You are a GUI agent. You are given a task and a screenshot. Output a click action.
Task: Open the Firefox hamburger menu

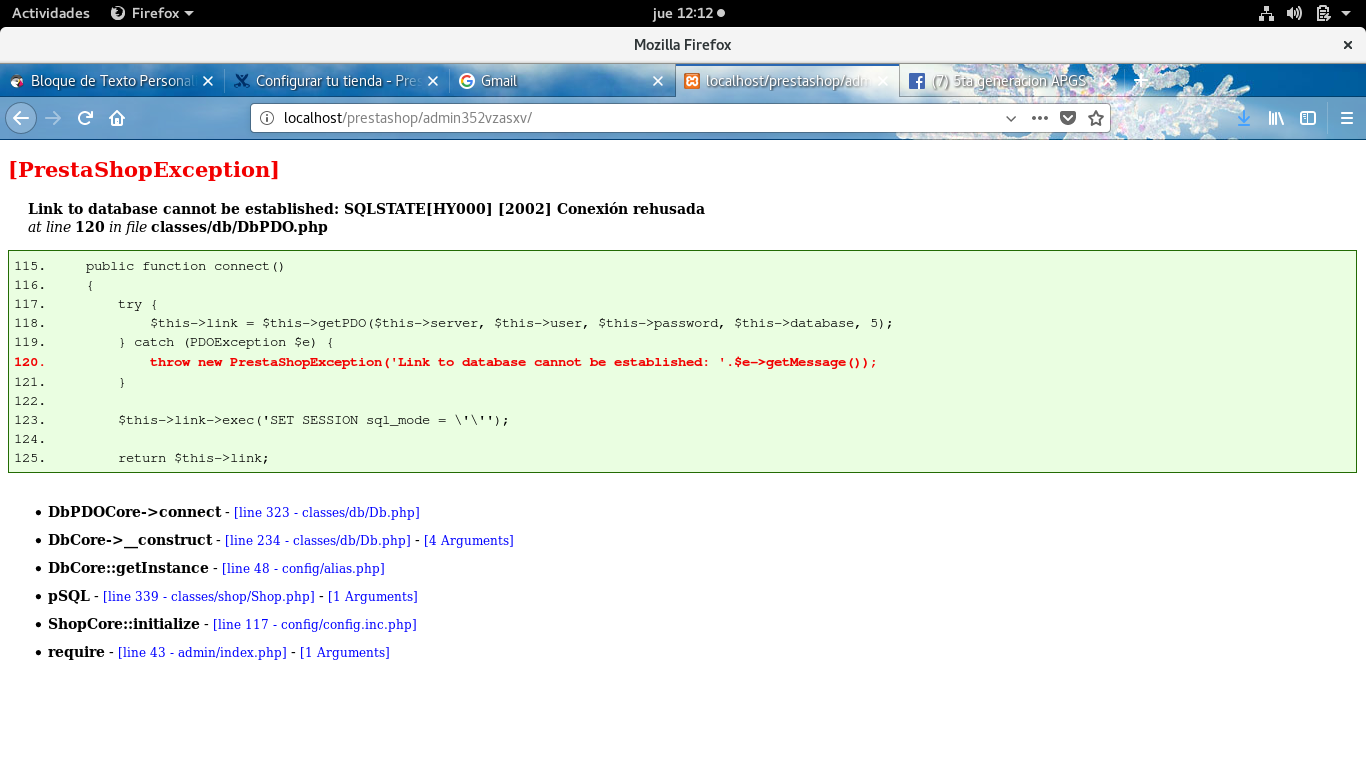pyautogui.click(x=1346, y=118)
